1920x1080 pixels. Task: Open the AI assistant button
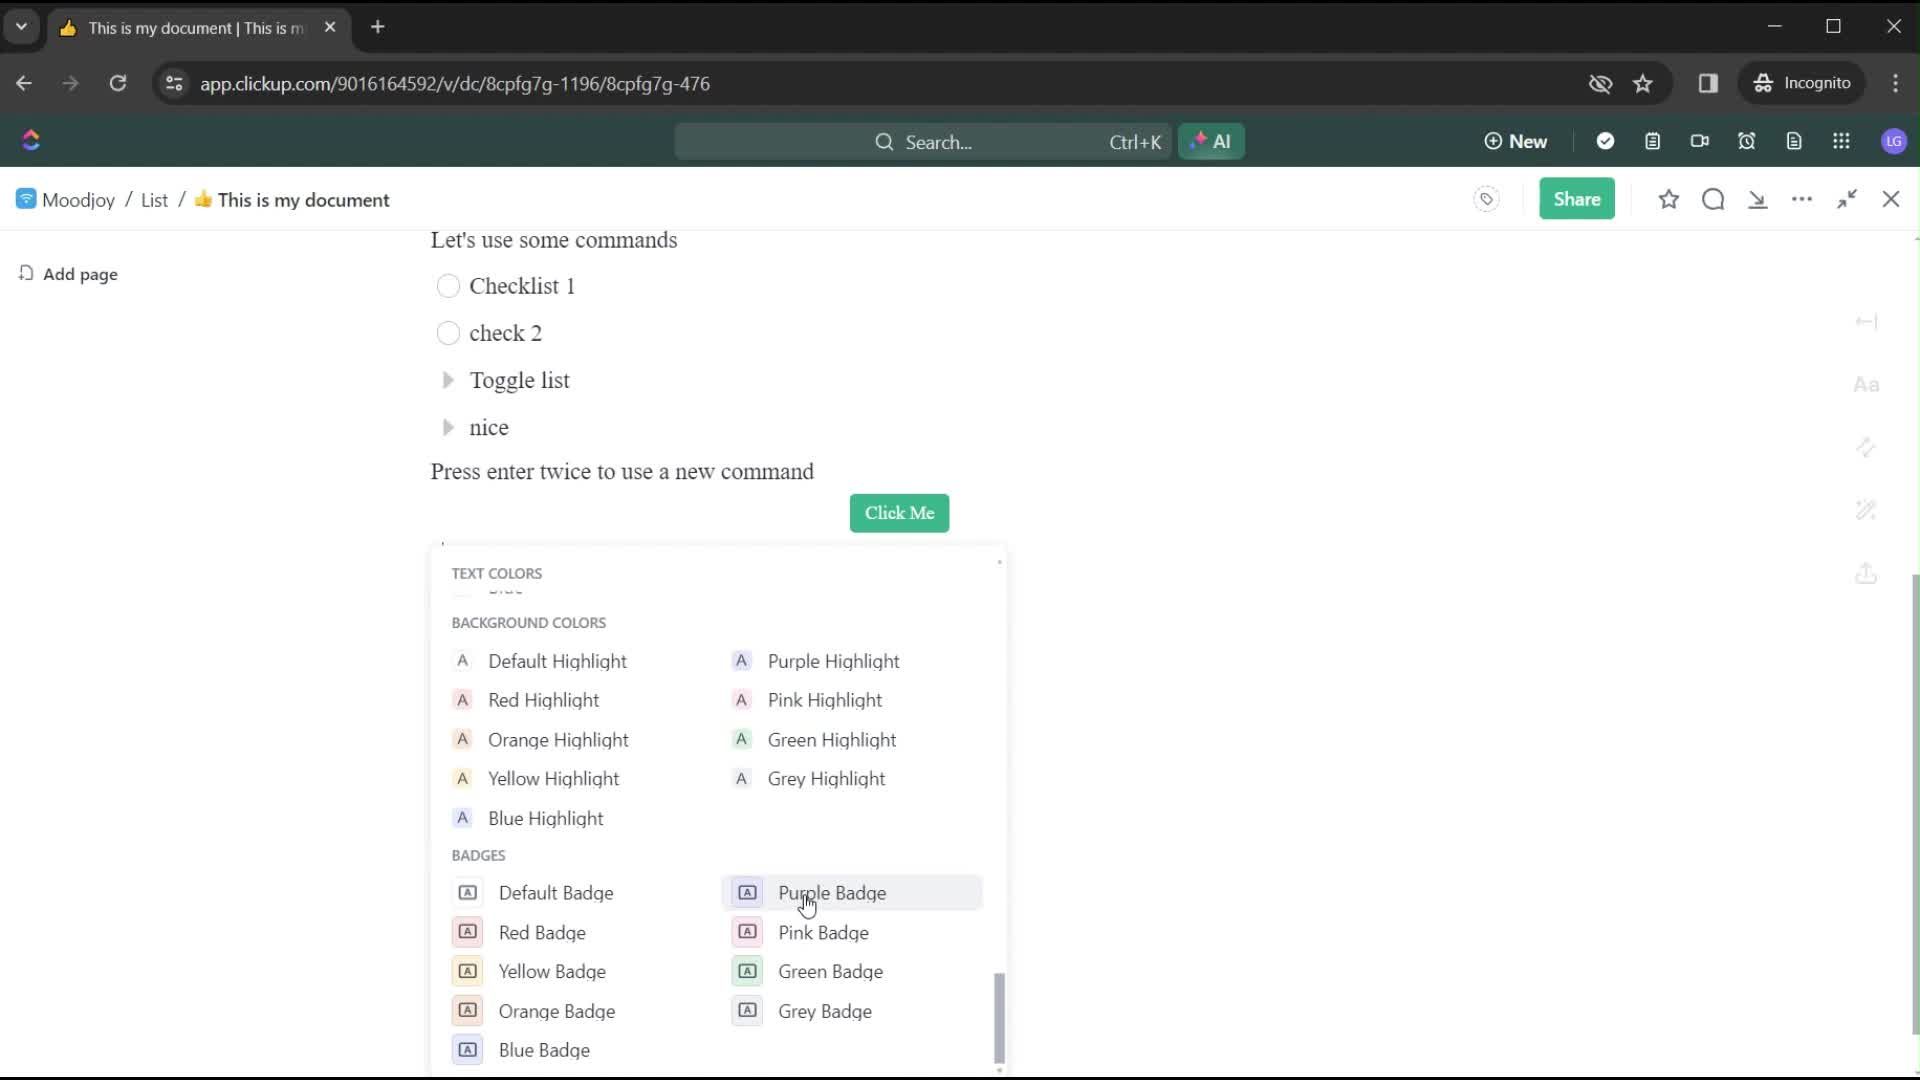pyautogui.click(x=1211, y=141)
